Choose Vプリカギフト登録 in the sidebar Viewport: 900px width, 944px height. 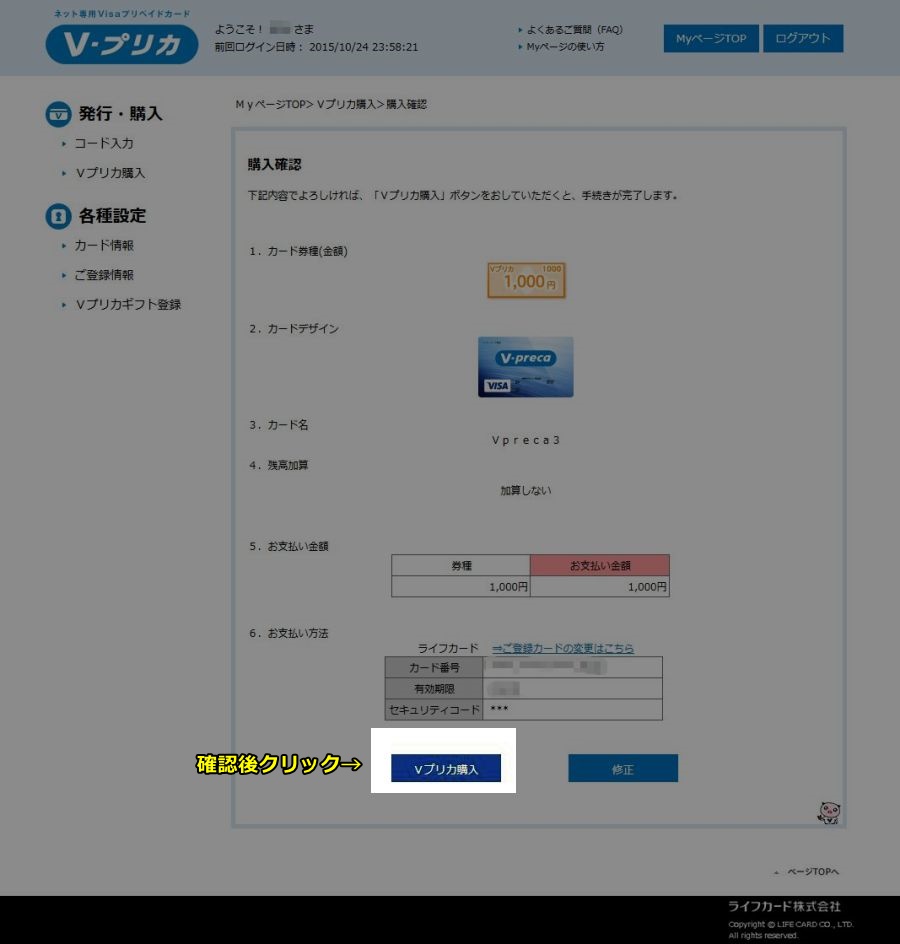128,305
